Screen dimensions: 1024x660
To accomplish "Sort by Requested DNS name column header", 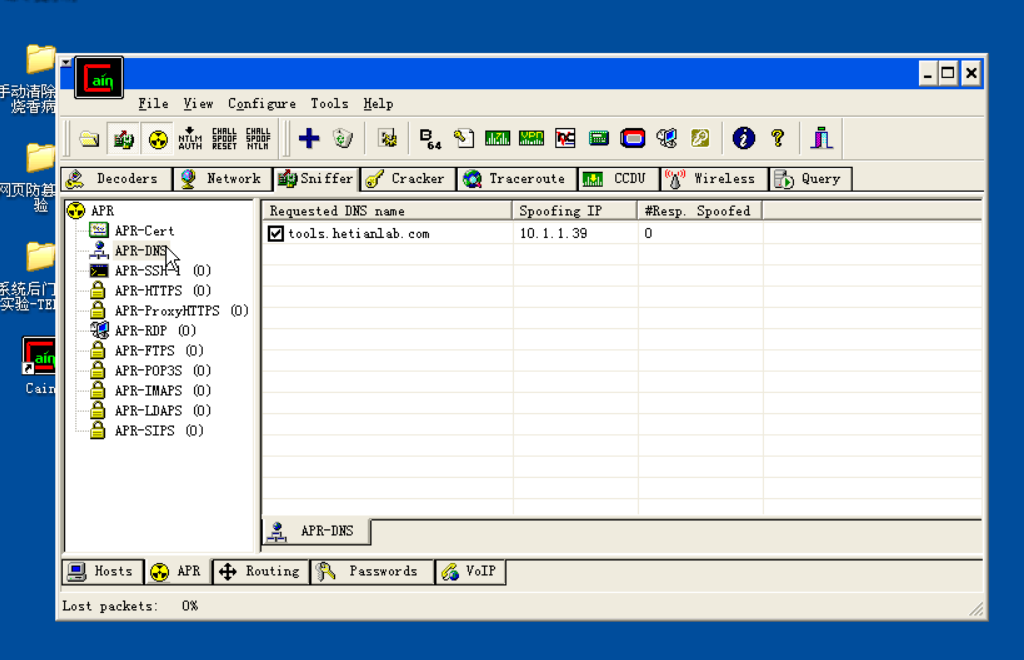I will pos(387,211).
